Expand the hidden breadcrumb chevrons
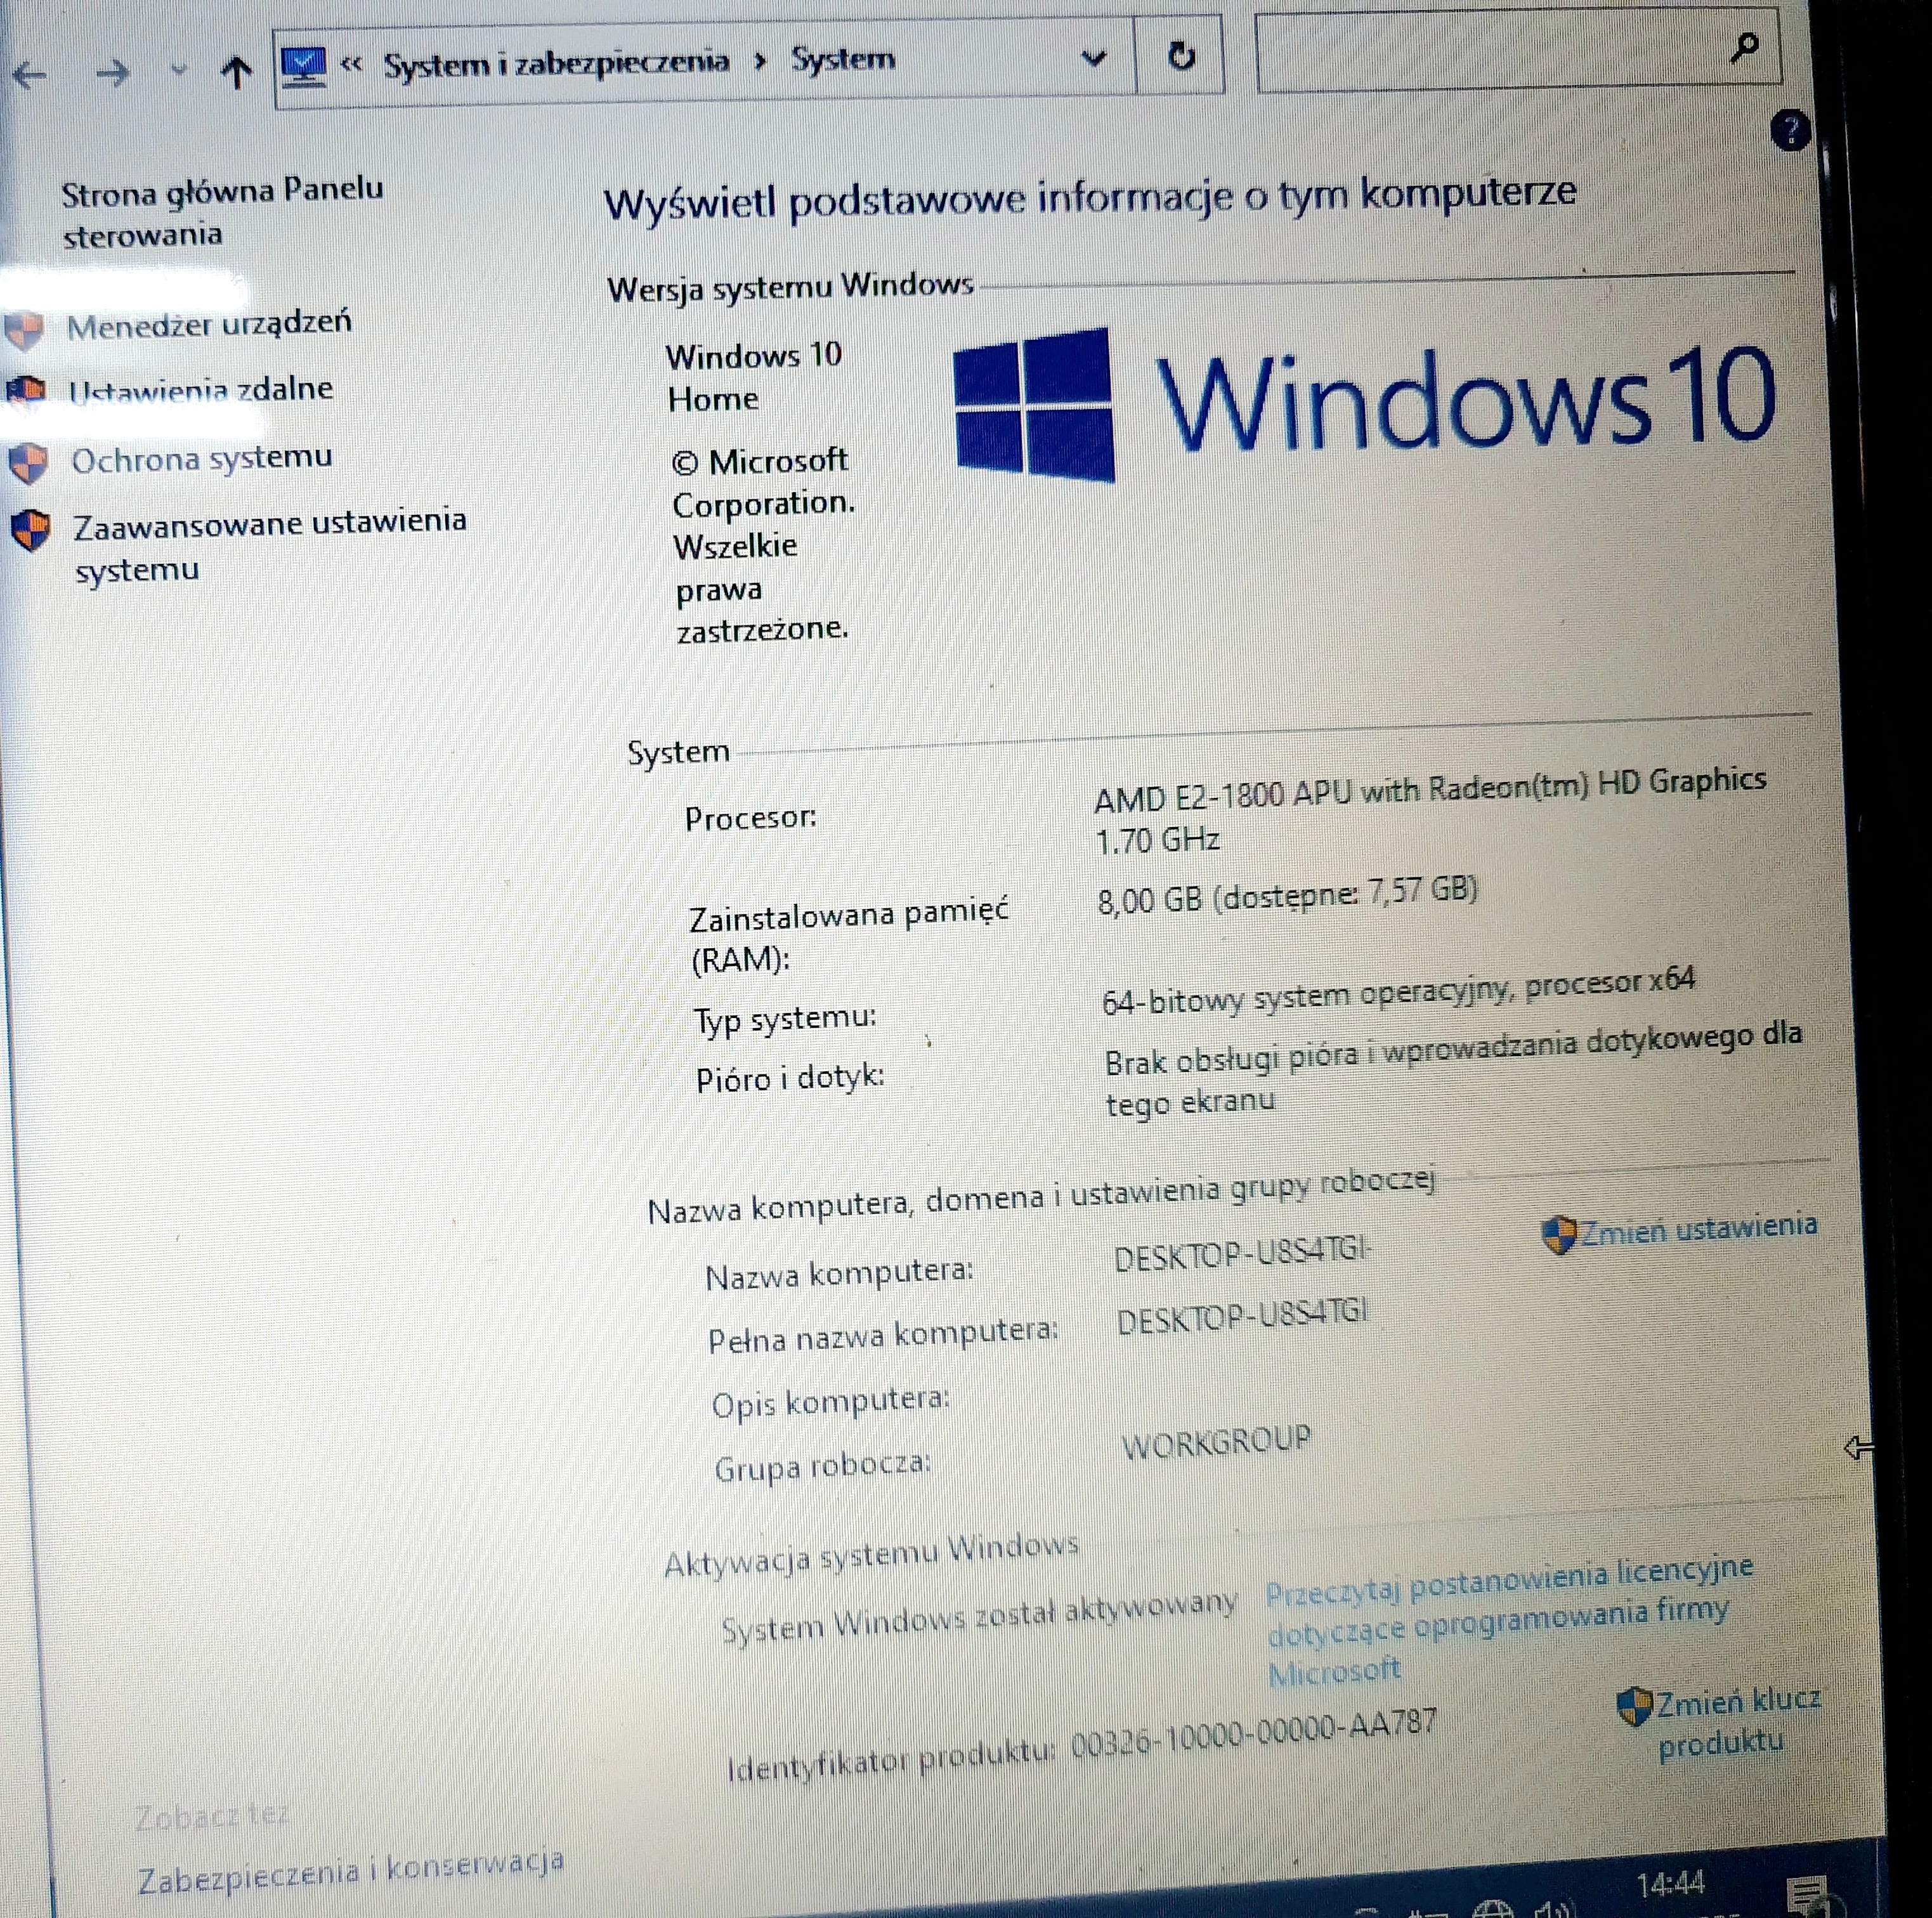The width and height of the screenshot is (1932, 1918). [351, 64]
